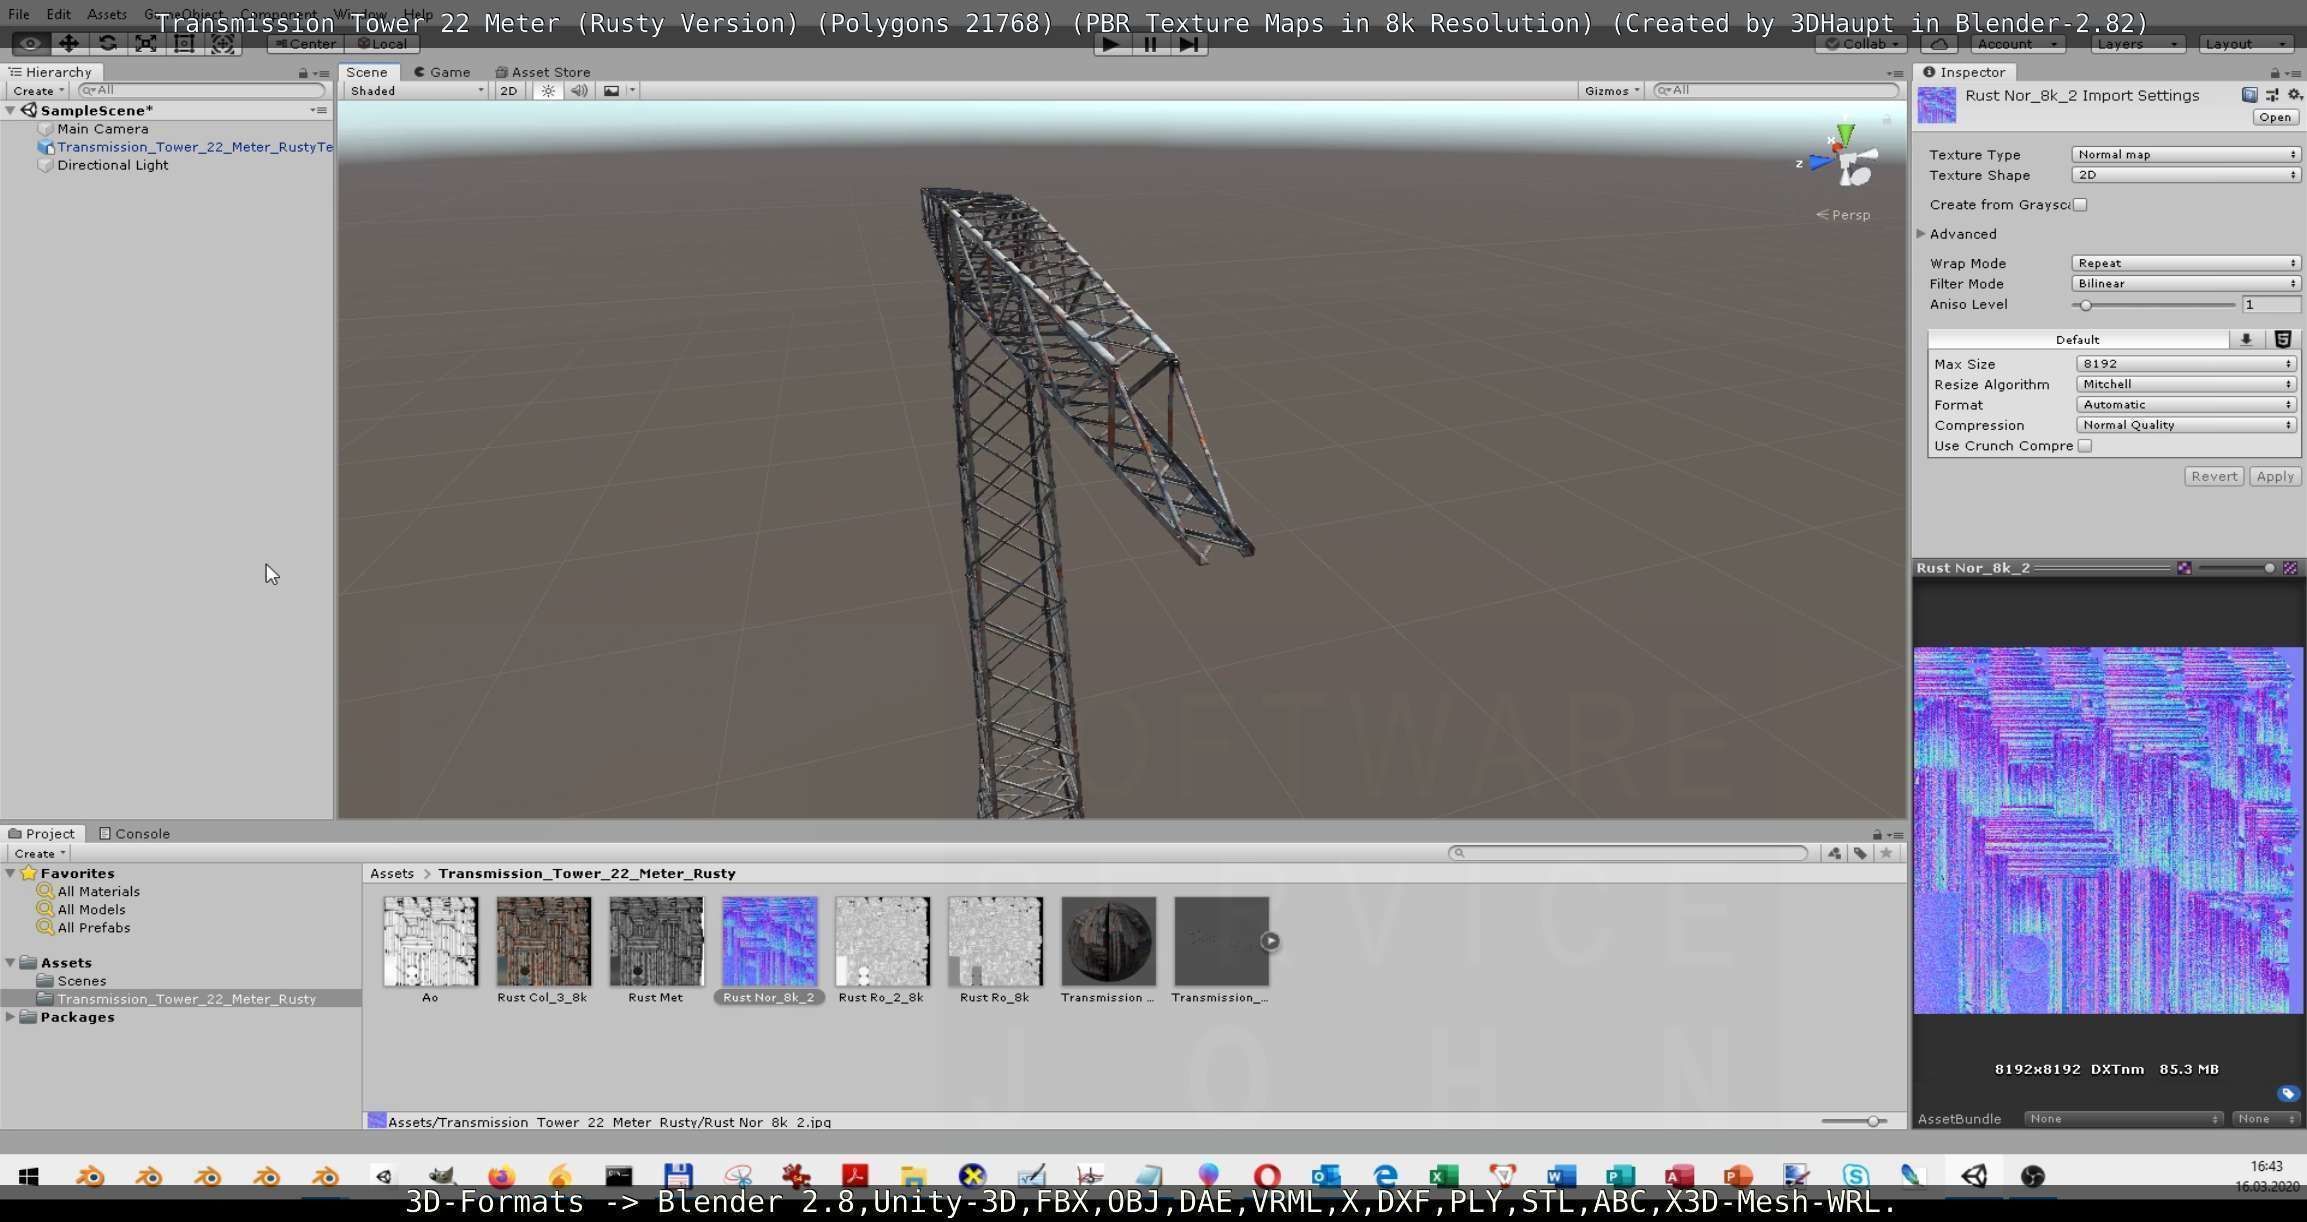Lock the Inspector panel
Image resolution: width=2307 pixels, height=1222 pixels.
pyautogui.click(x=2274, y=73)
